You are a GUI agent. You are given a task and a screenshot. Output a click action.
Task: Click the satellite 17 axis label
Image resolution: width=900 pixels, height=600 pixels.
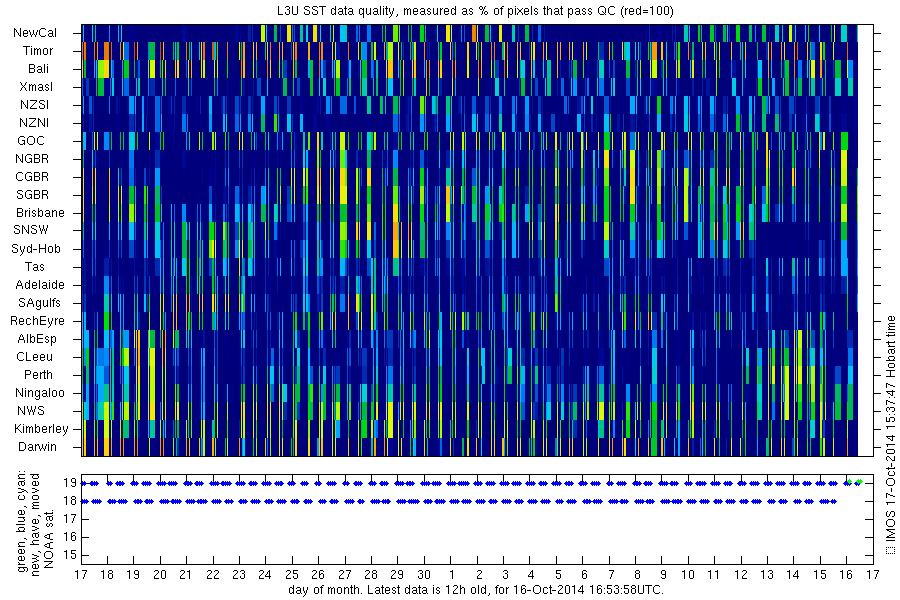69,519
